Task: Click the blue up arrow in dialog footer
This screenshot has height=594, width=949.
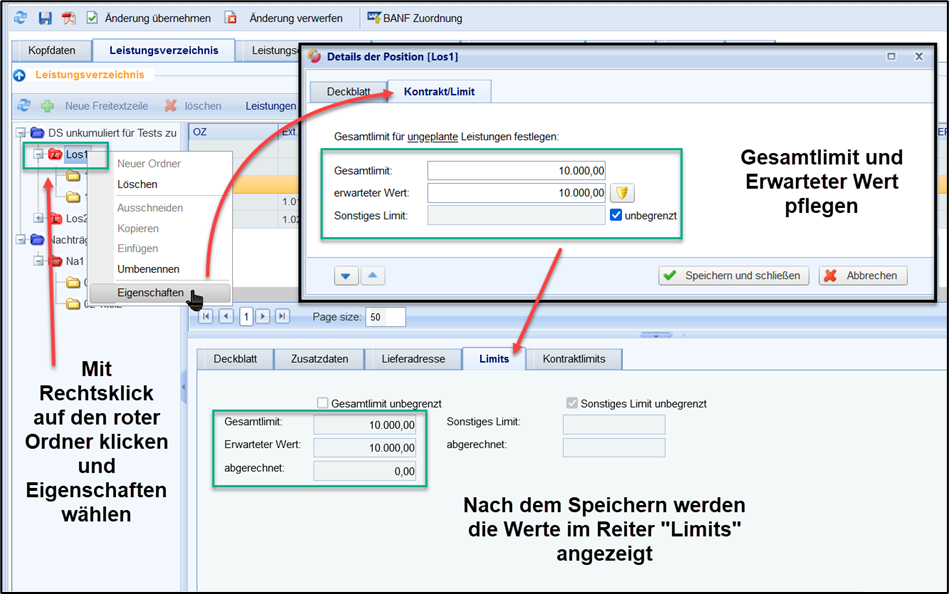Action: (371, 276)
